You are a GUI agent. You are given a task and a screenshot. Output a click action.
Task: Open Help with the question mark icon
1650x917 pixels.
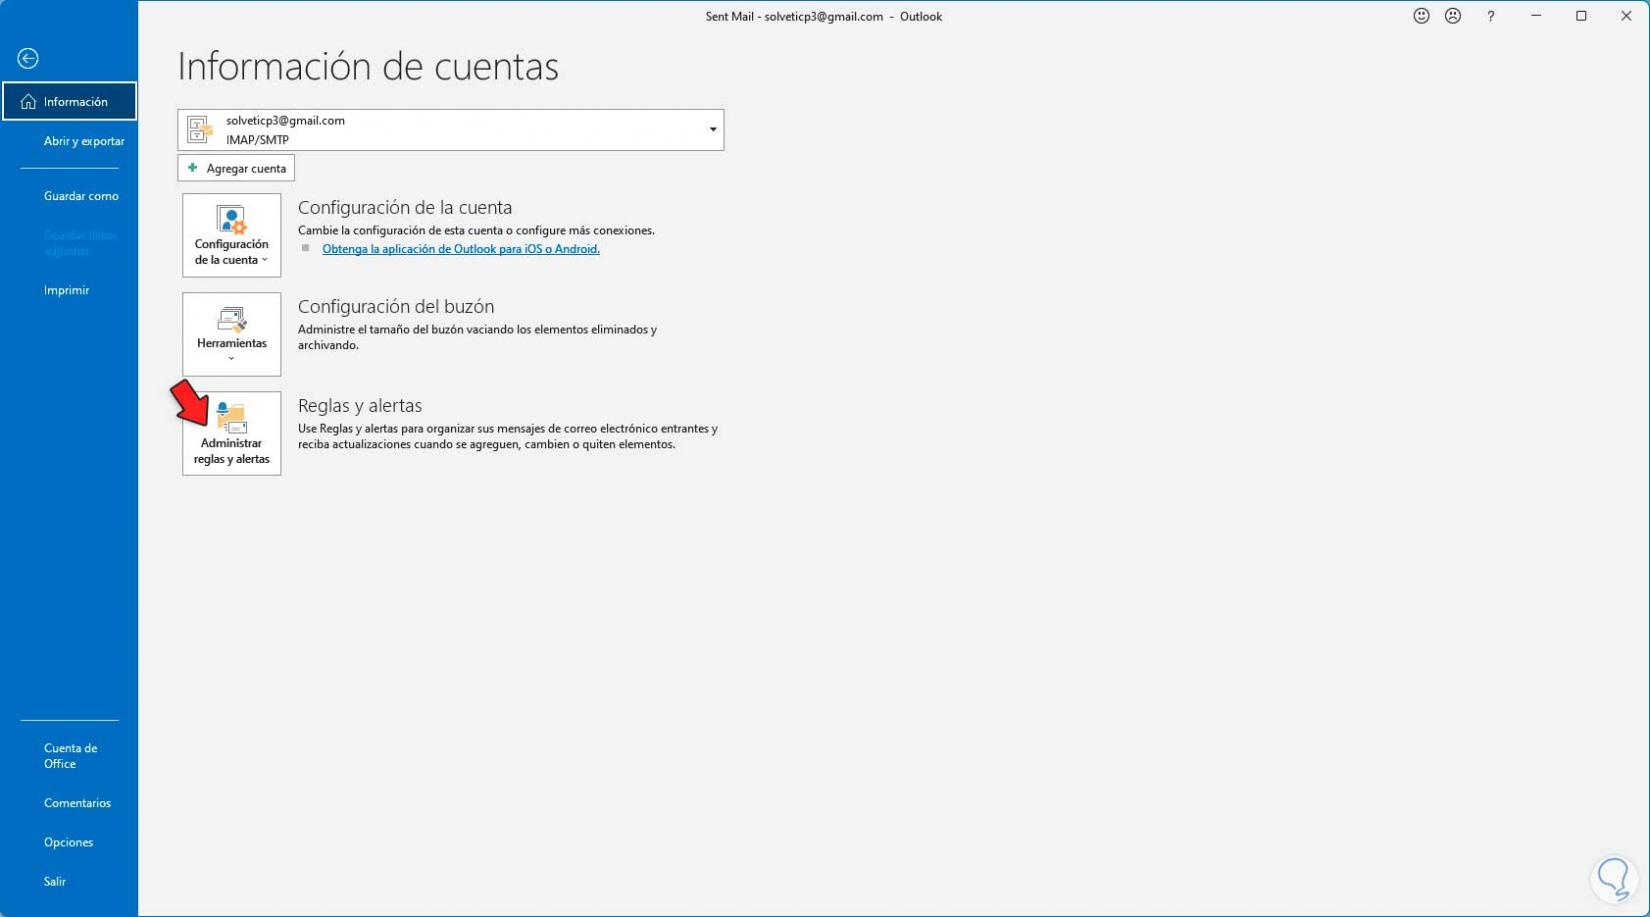[1490, 16]
